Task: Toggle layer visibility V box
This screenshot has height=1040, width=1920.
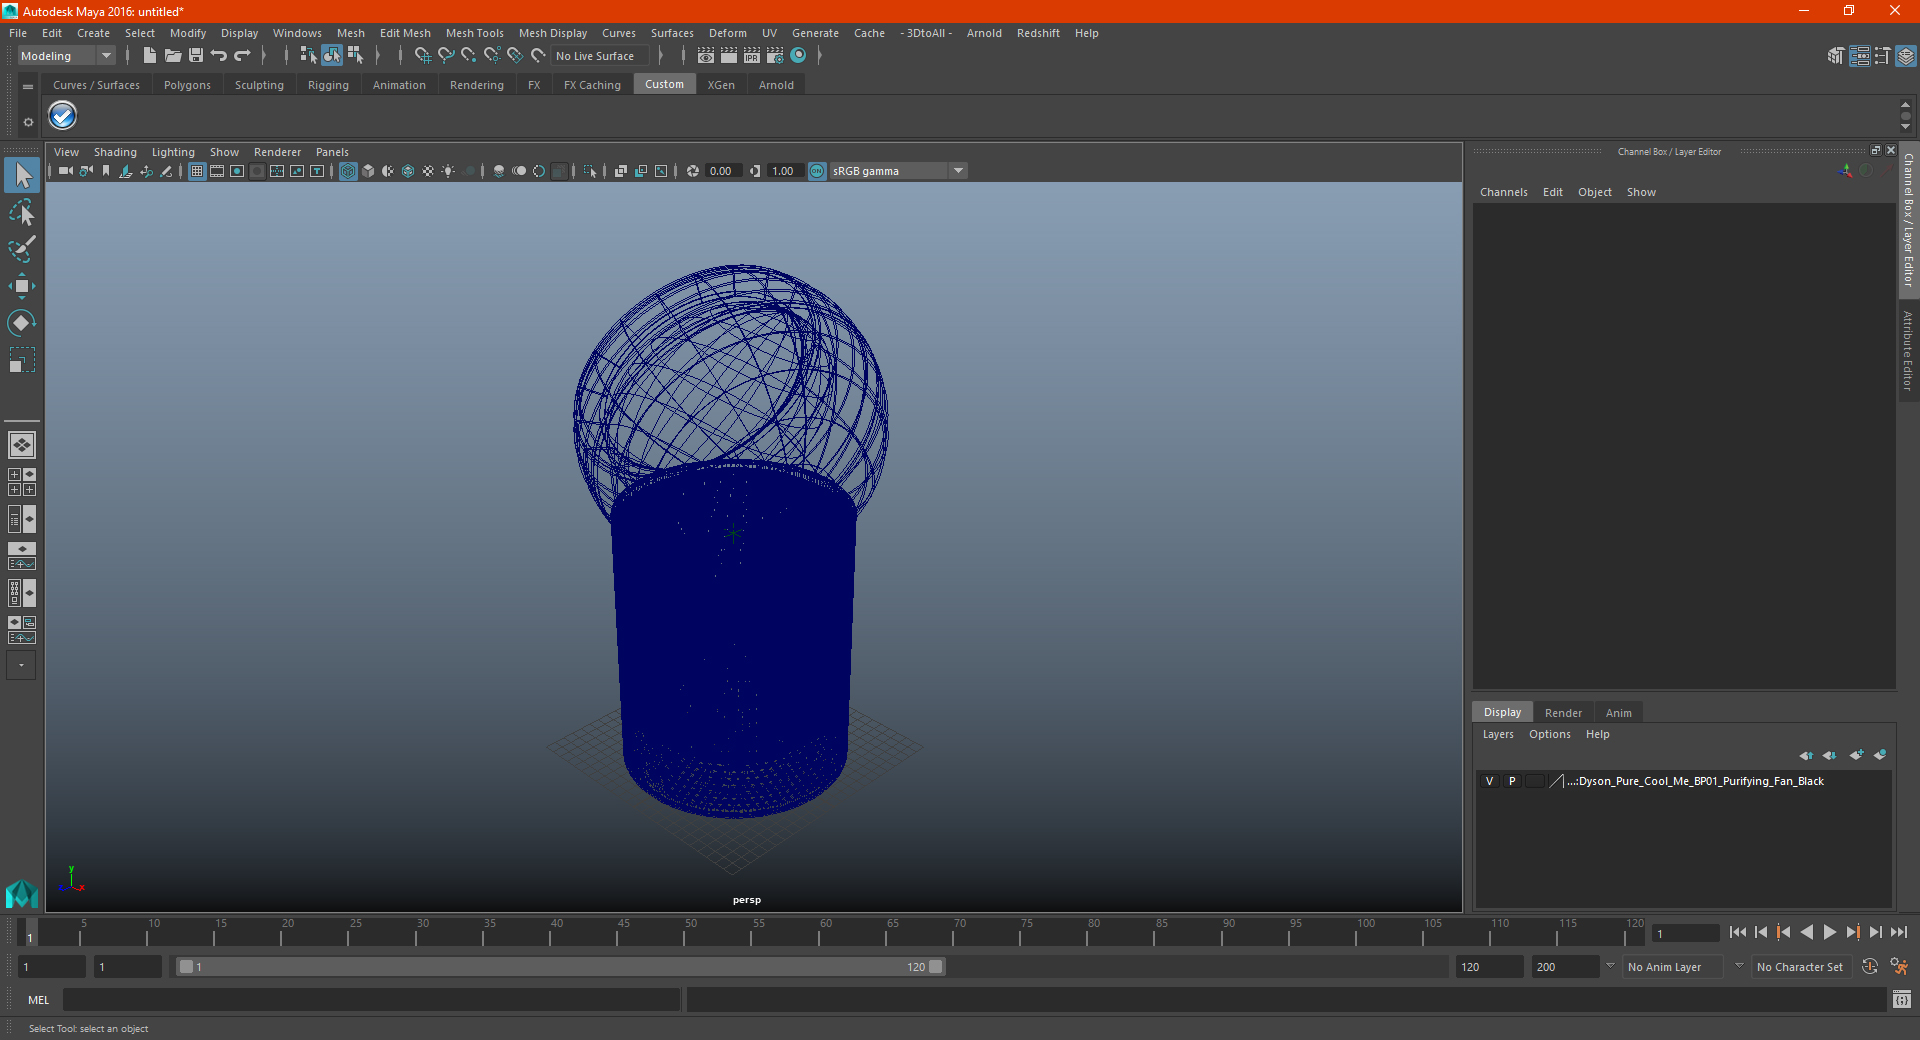Action: 1489,781
